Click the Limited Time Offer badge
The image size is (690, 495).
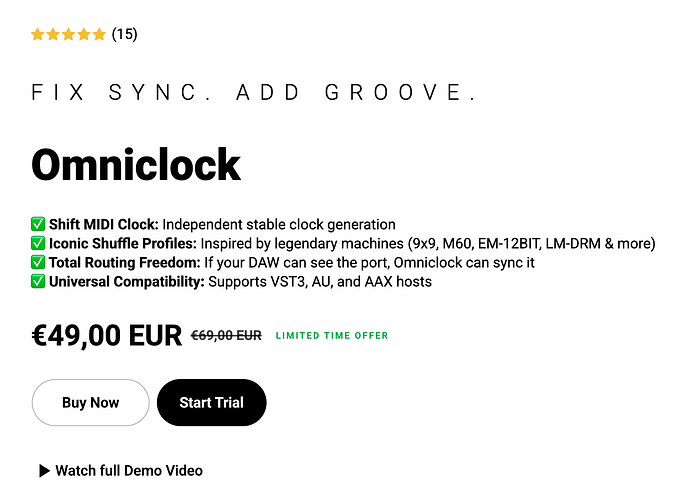point(332,336)
